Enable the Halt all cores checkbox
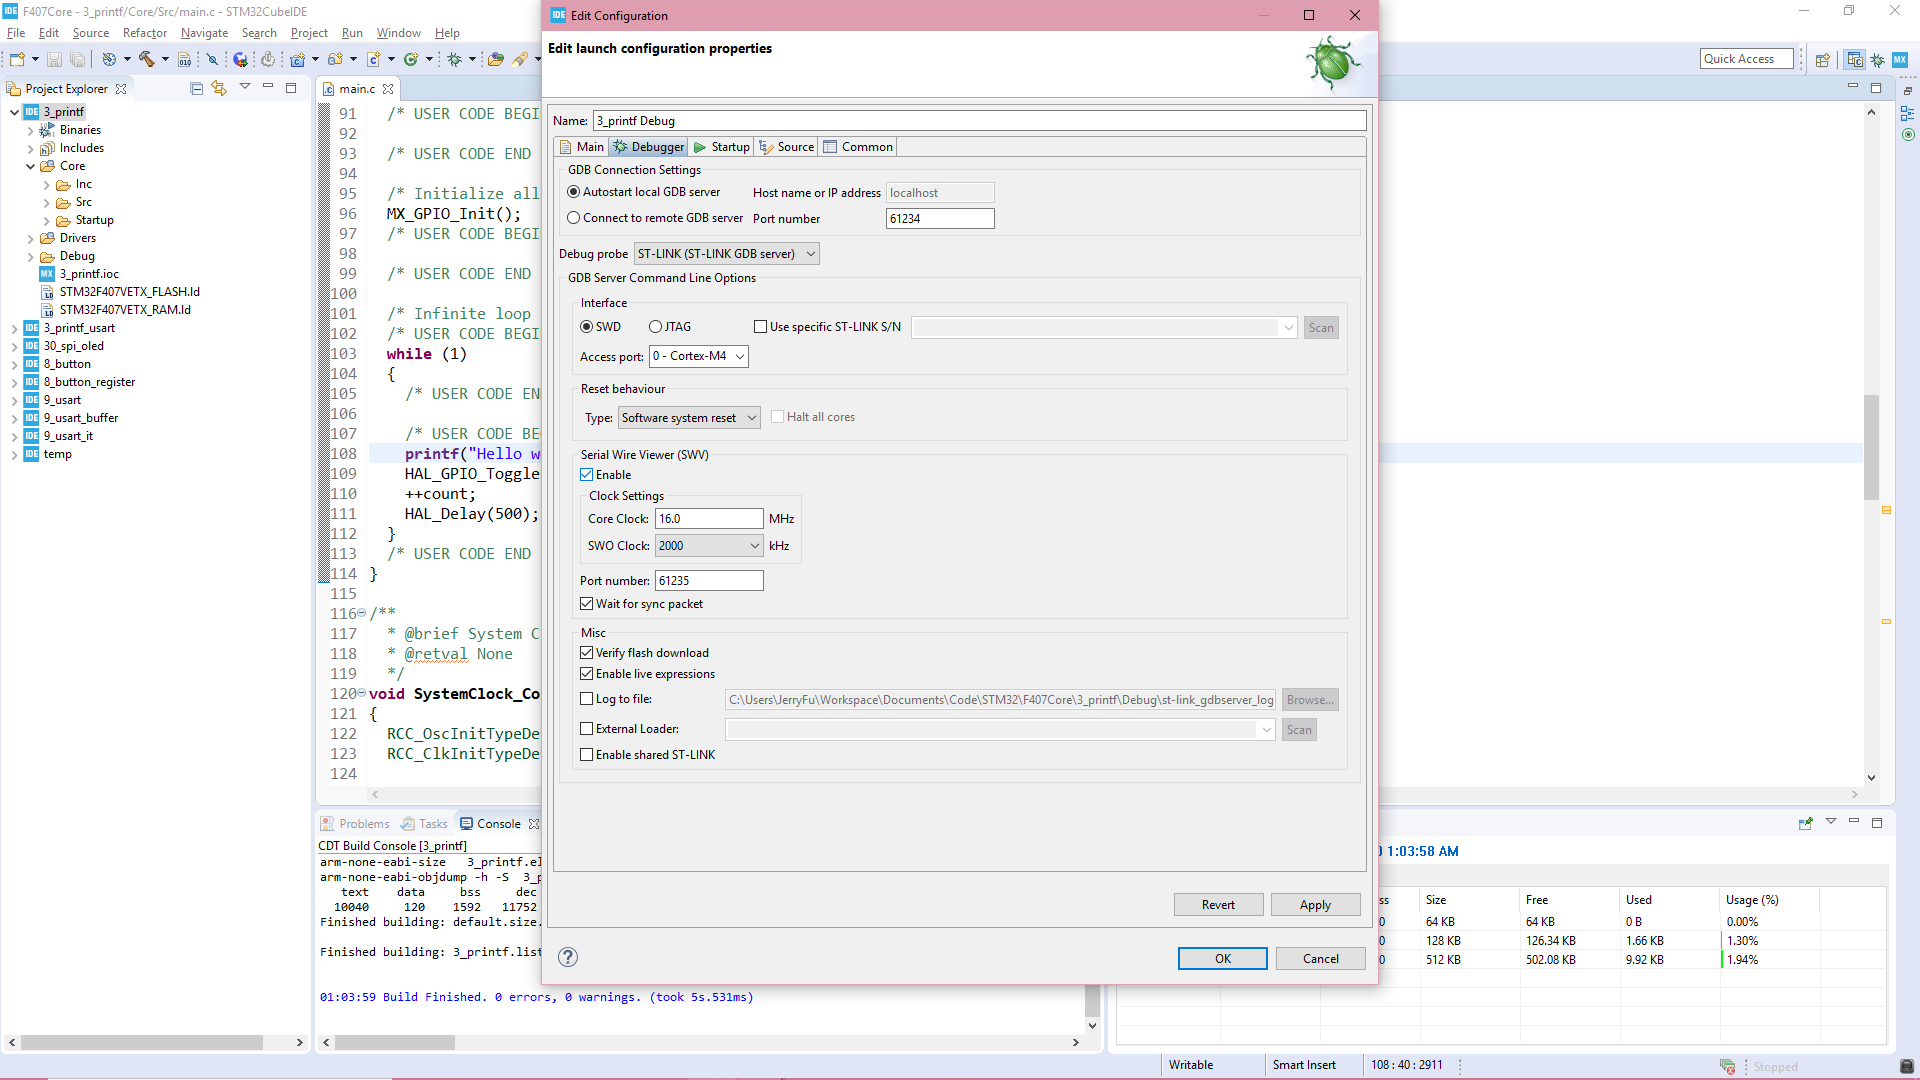 (778, 416)
